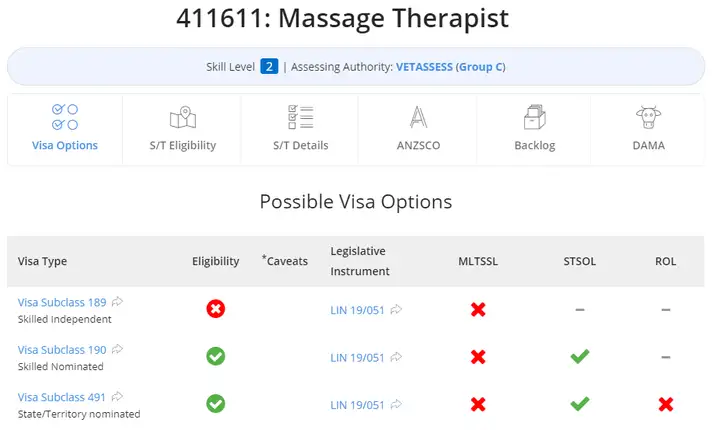Open the Visa Subclass 190 link
Screen dimensions: 720x430
pos(62,350)
